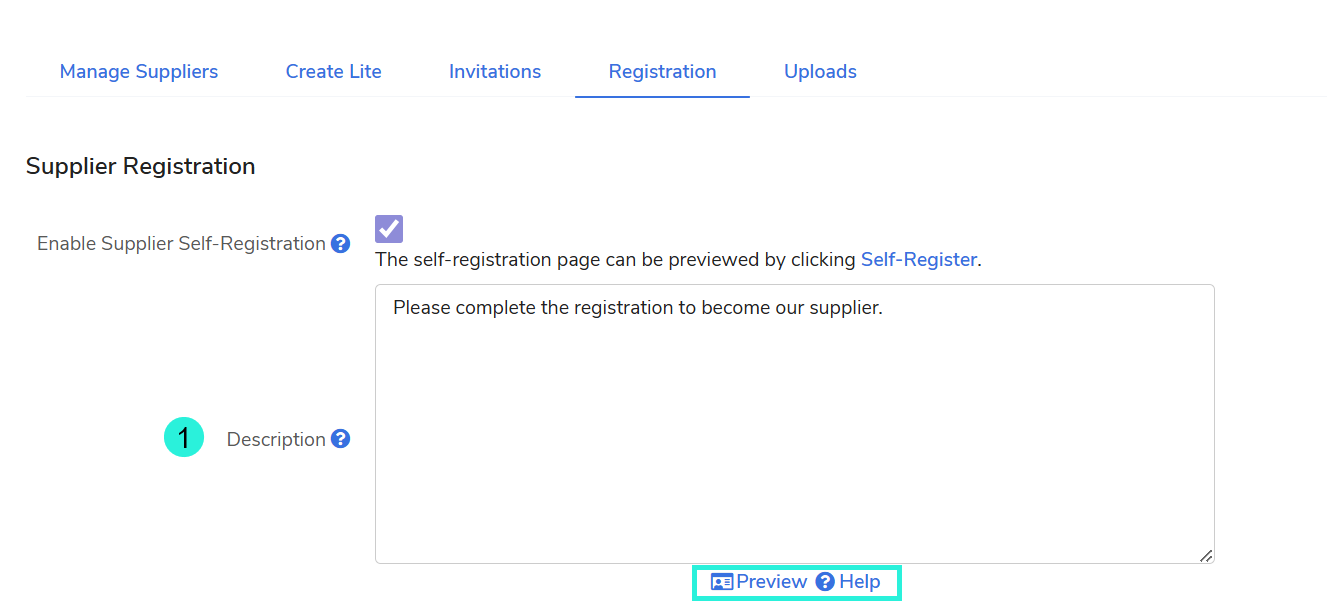Click the Help link text below description
Image resolution: width=1327 pixels, height=609 pixels.
point(860,582)
